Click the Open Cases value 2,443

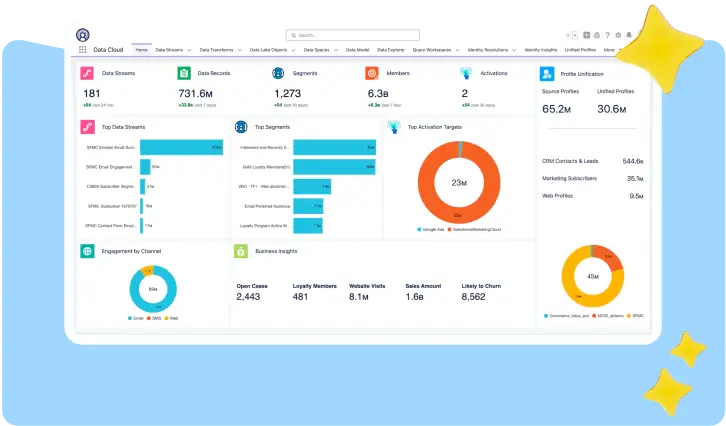(248, 297)
